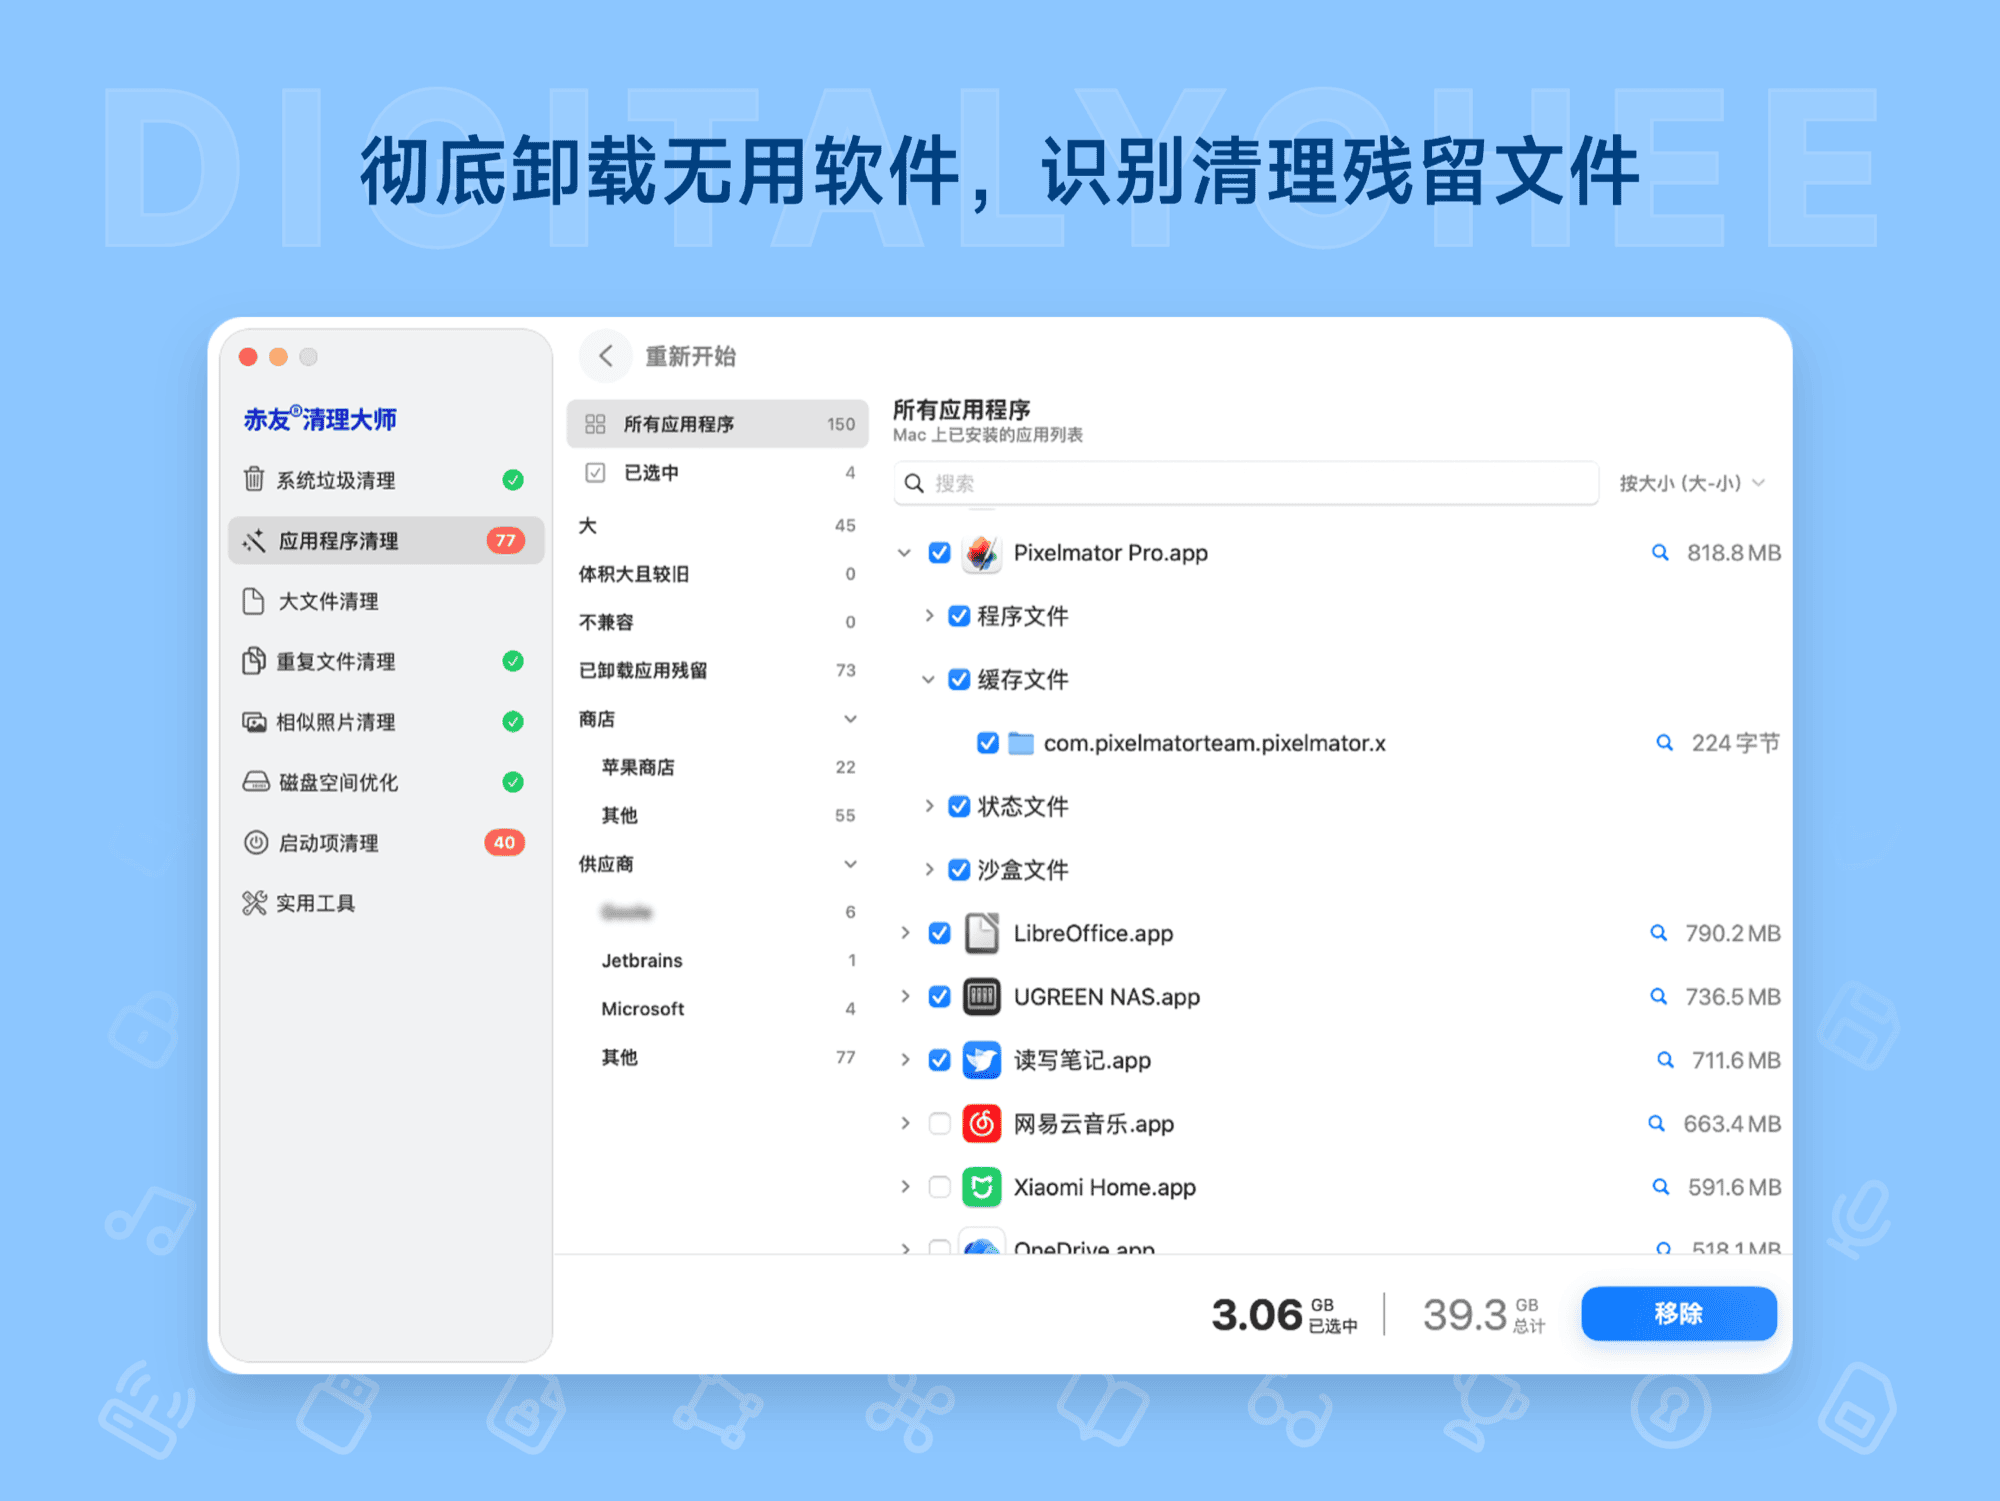2000x1501 pixels.
Task: Click the 移除 button
Action: click(x=1678, y=1314)
